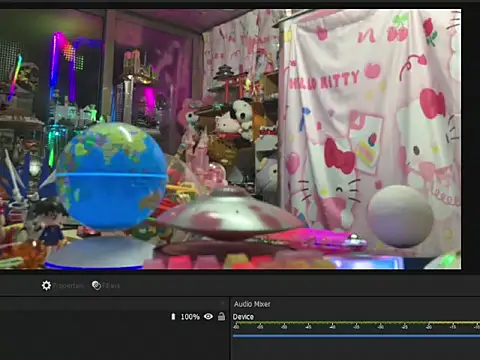Click the Filters icon in source toolbar

[x=96, y=285]
